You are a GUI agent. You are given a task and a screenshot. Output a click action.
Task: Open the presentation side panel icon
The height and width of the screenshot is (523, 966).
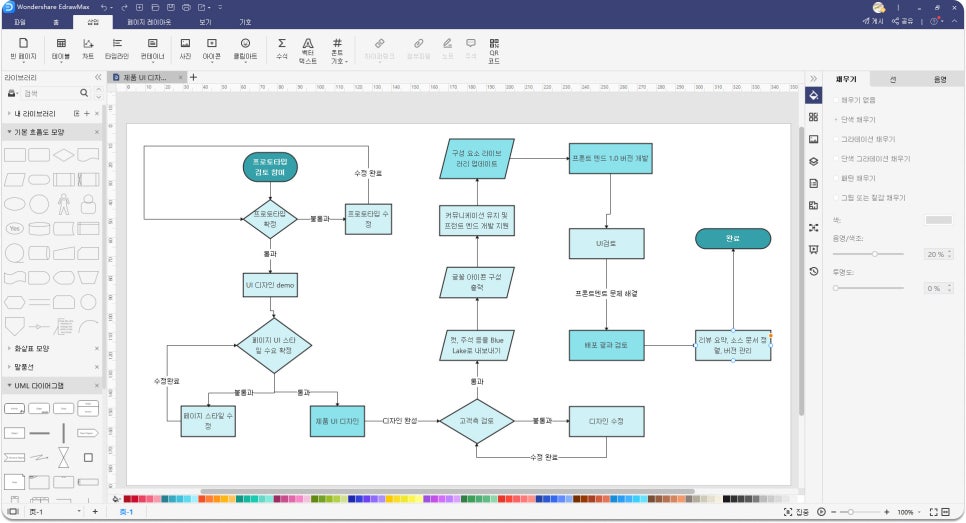pos(813,249)
